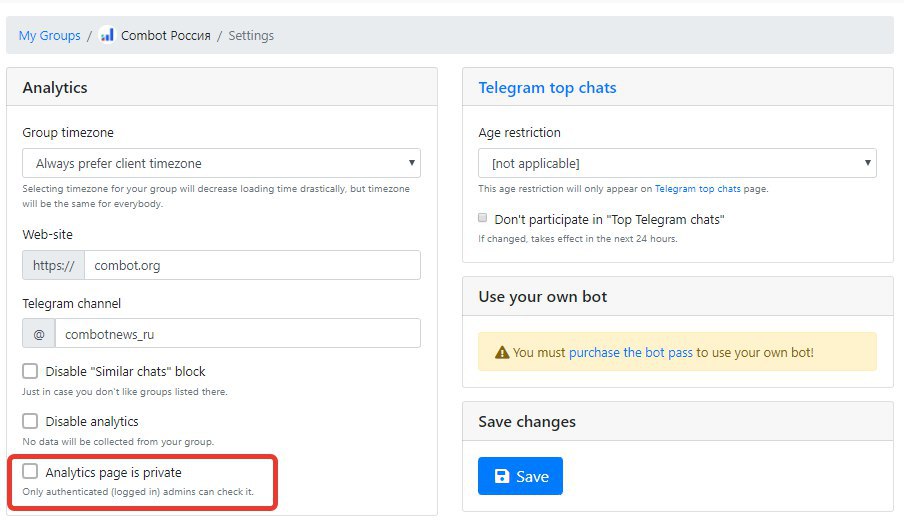The image size is (904, 522).
Task: Click the warning triangle icon in bot notice
Action: pos(502,352)
